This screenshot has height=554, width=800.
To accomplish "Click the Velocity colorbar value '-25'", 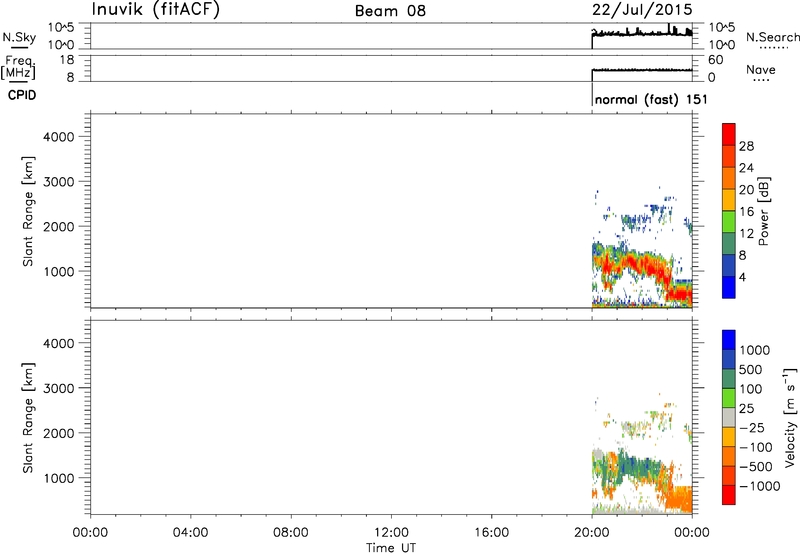I will (752, 427).
